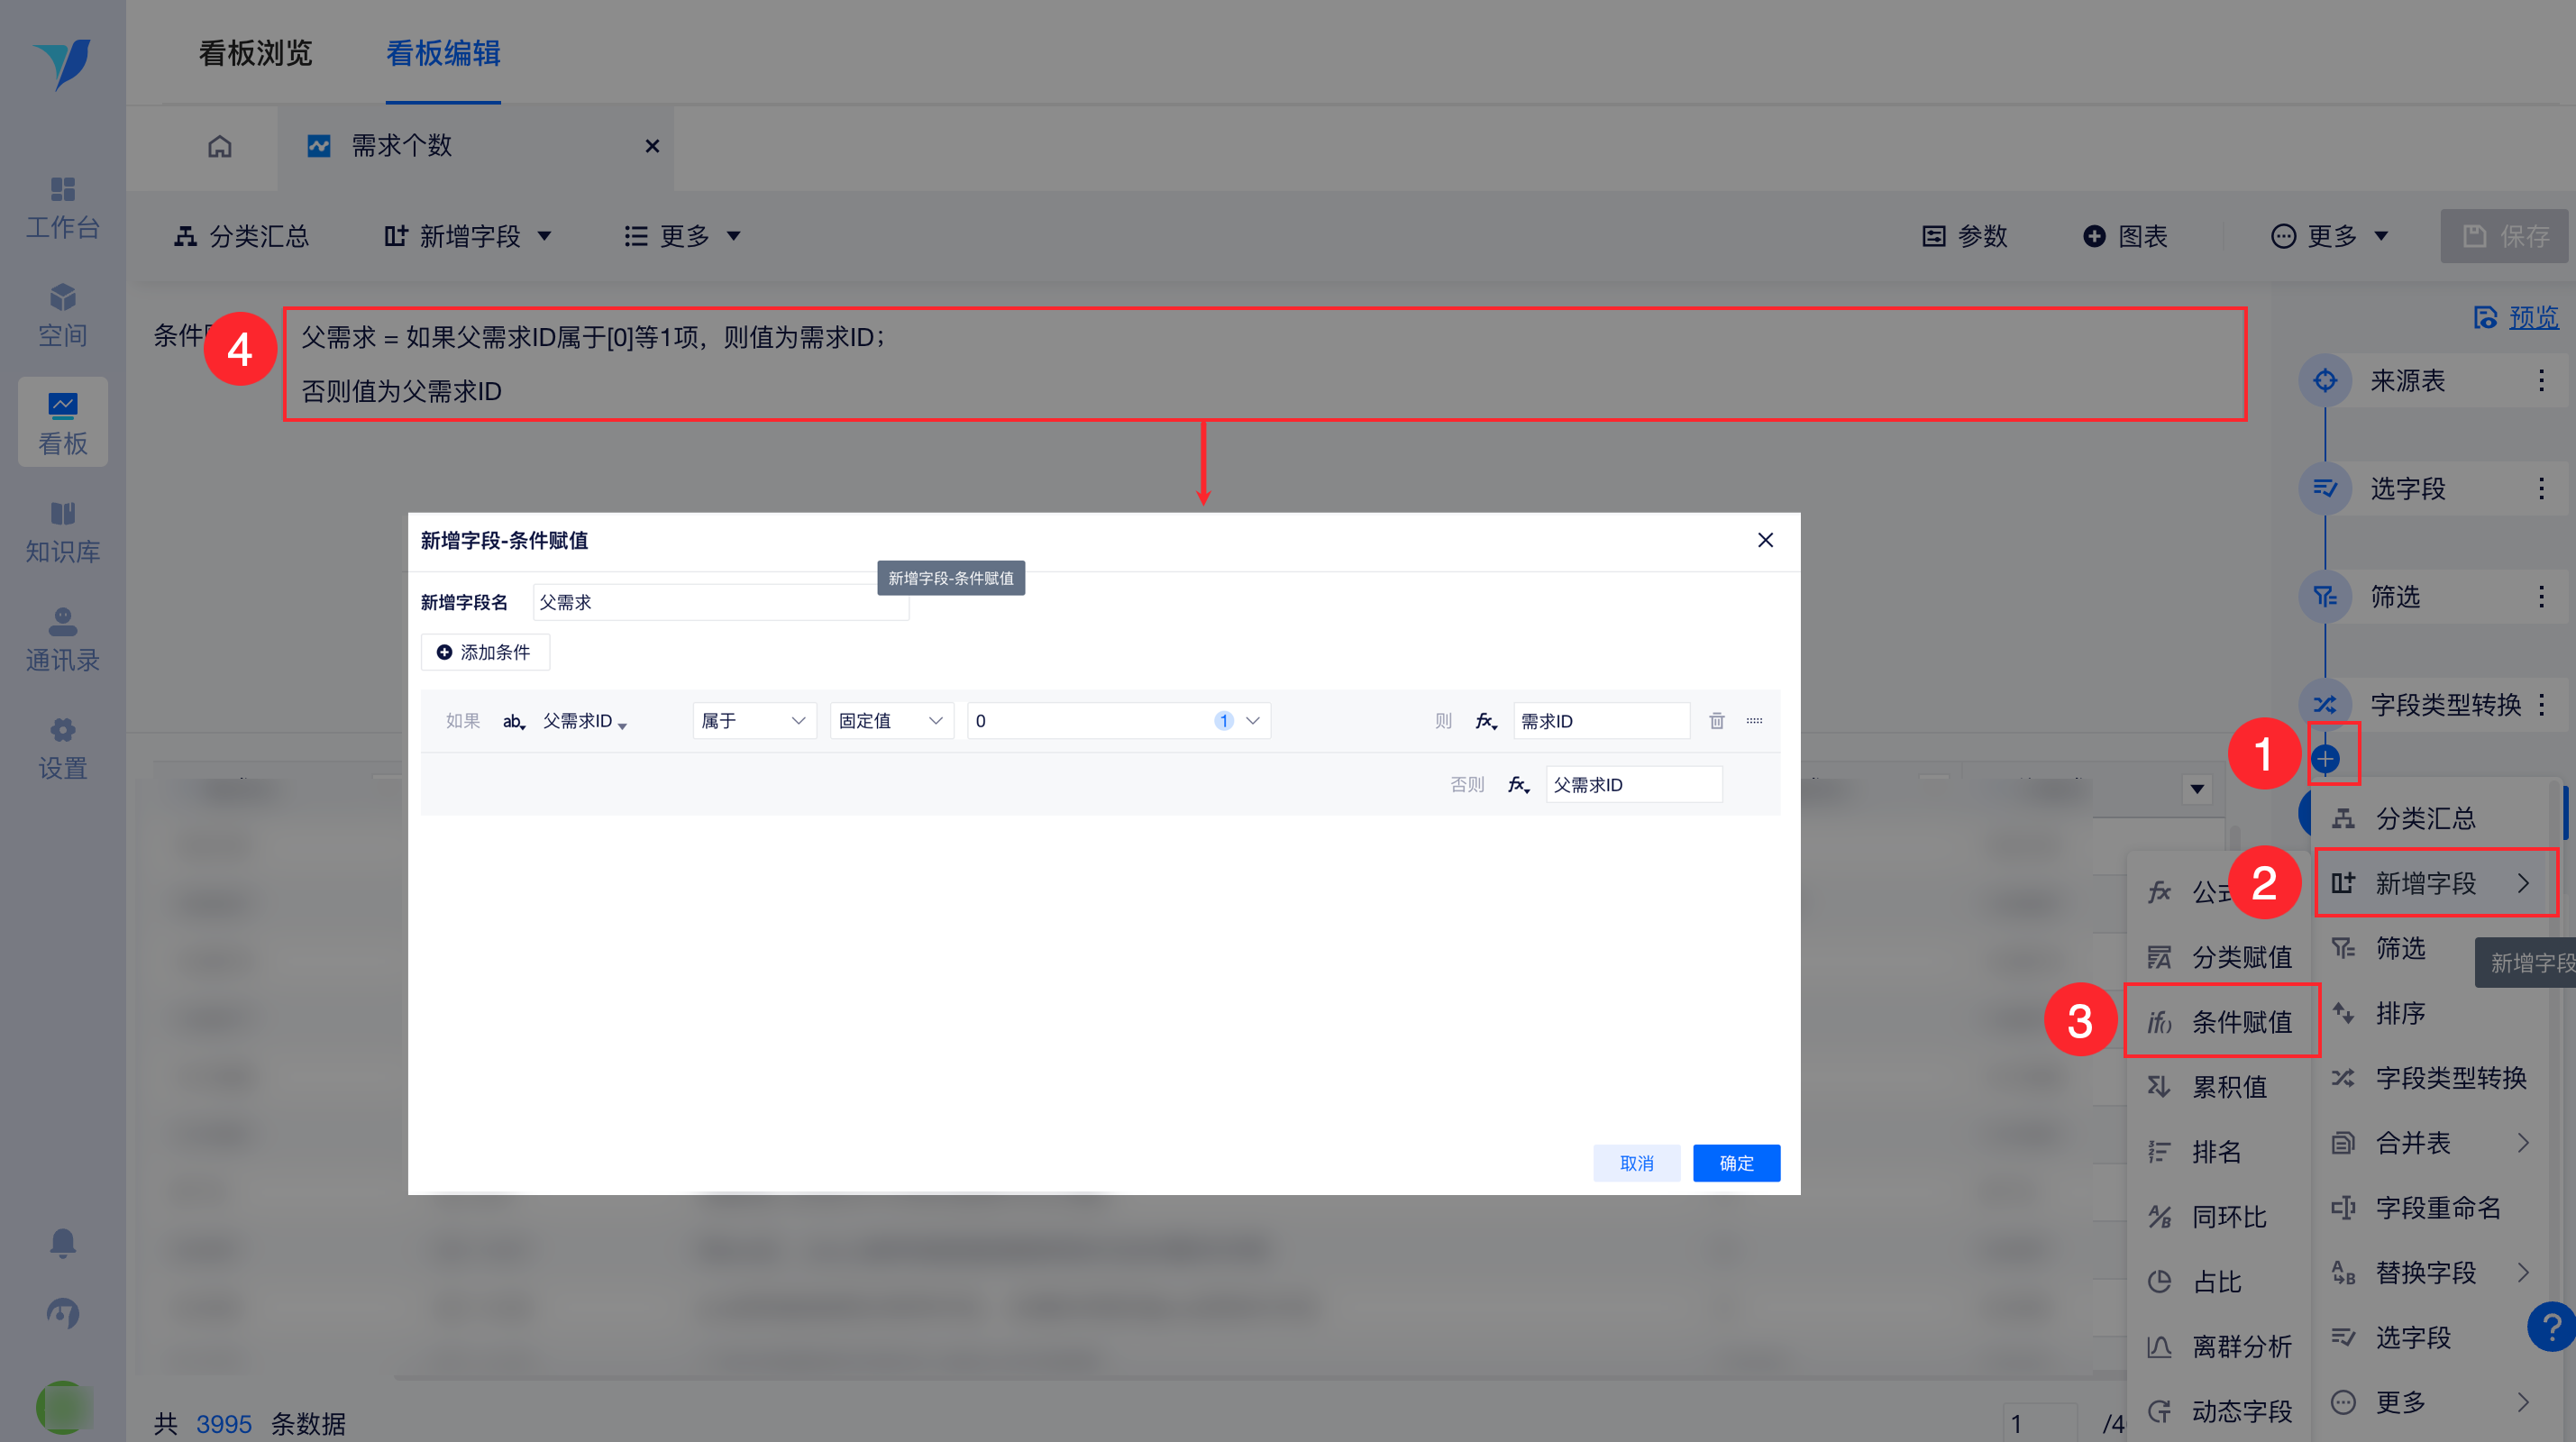
Task: Click the 确定 confirm button
Action: [x=1735, y=1163]
